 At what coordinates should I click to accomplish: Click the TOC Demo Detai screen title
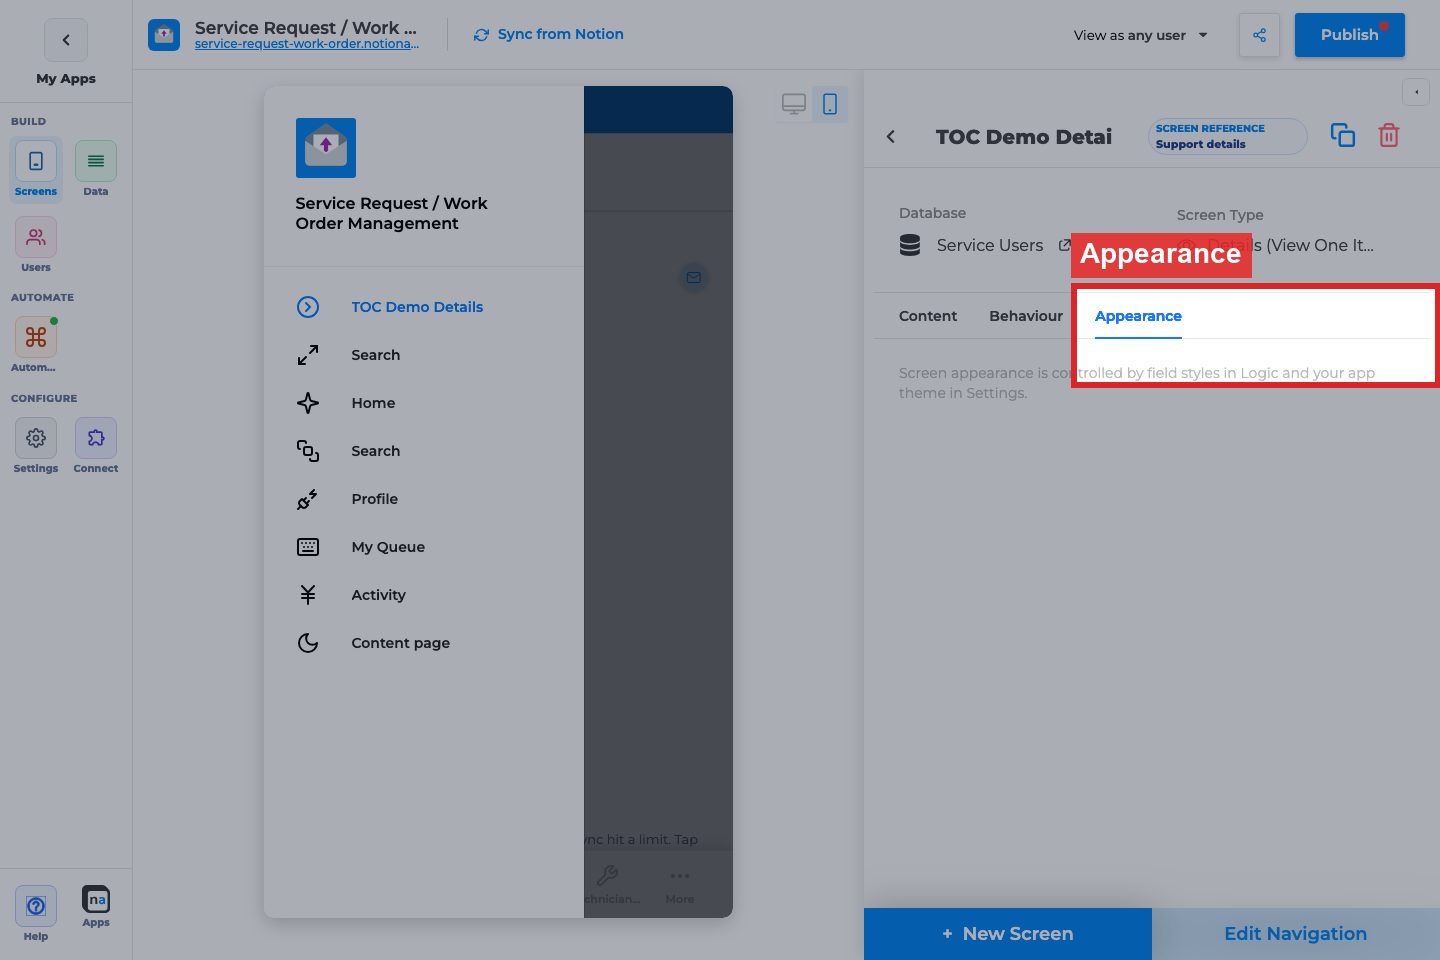[x=1024, y=137]
